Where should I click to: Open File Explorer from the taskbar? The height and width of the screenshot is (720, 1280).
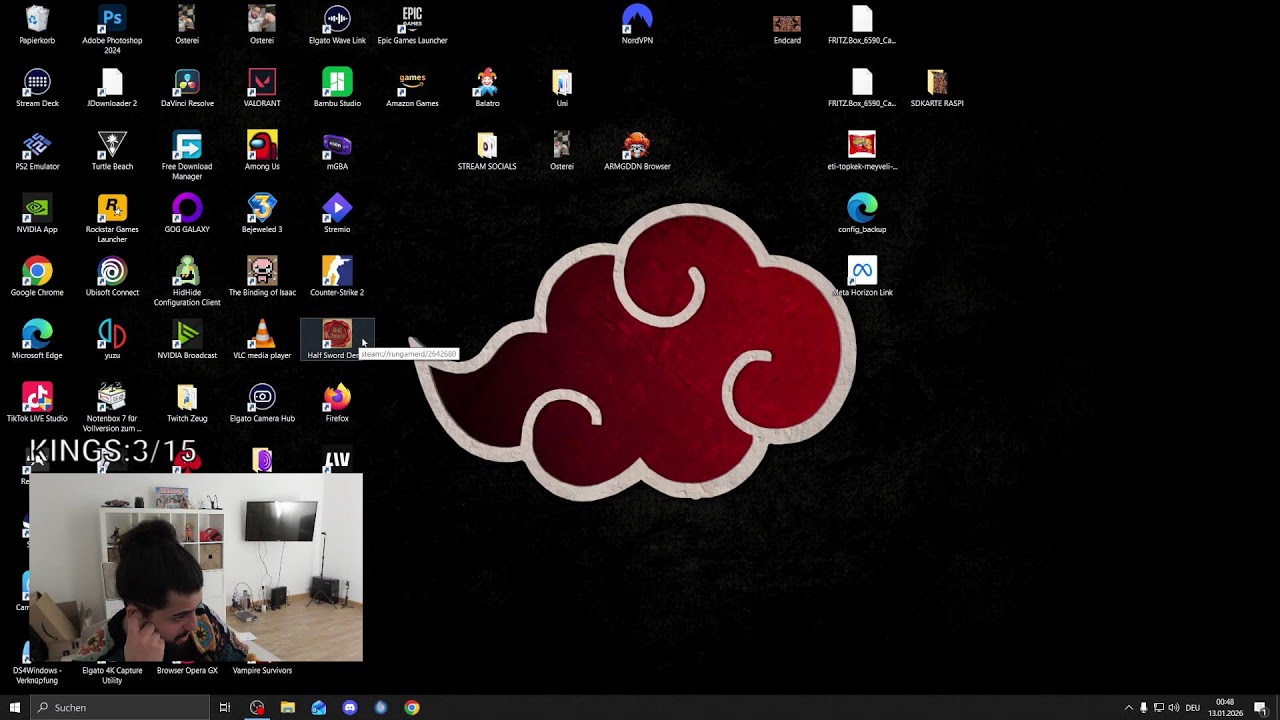(288, 707)
